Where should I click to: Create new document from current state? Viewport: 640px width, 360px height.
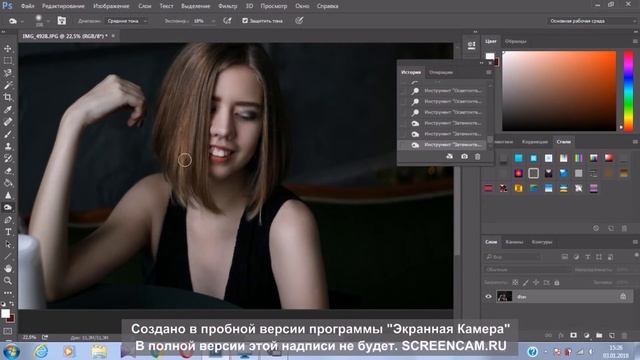point(449,156)
